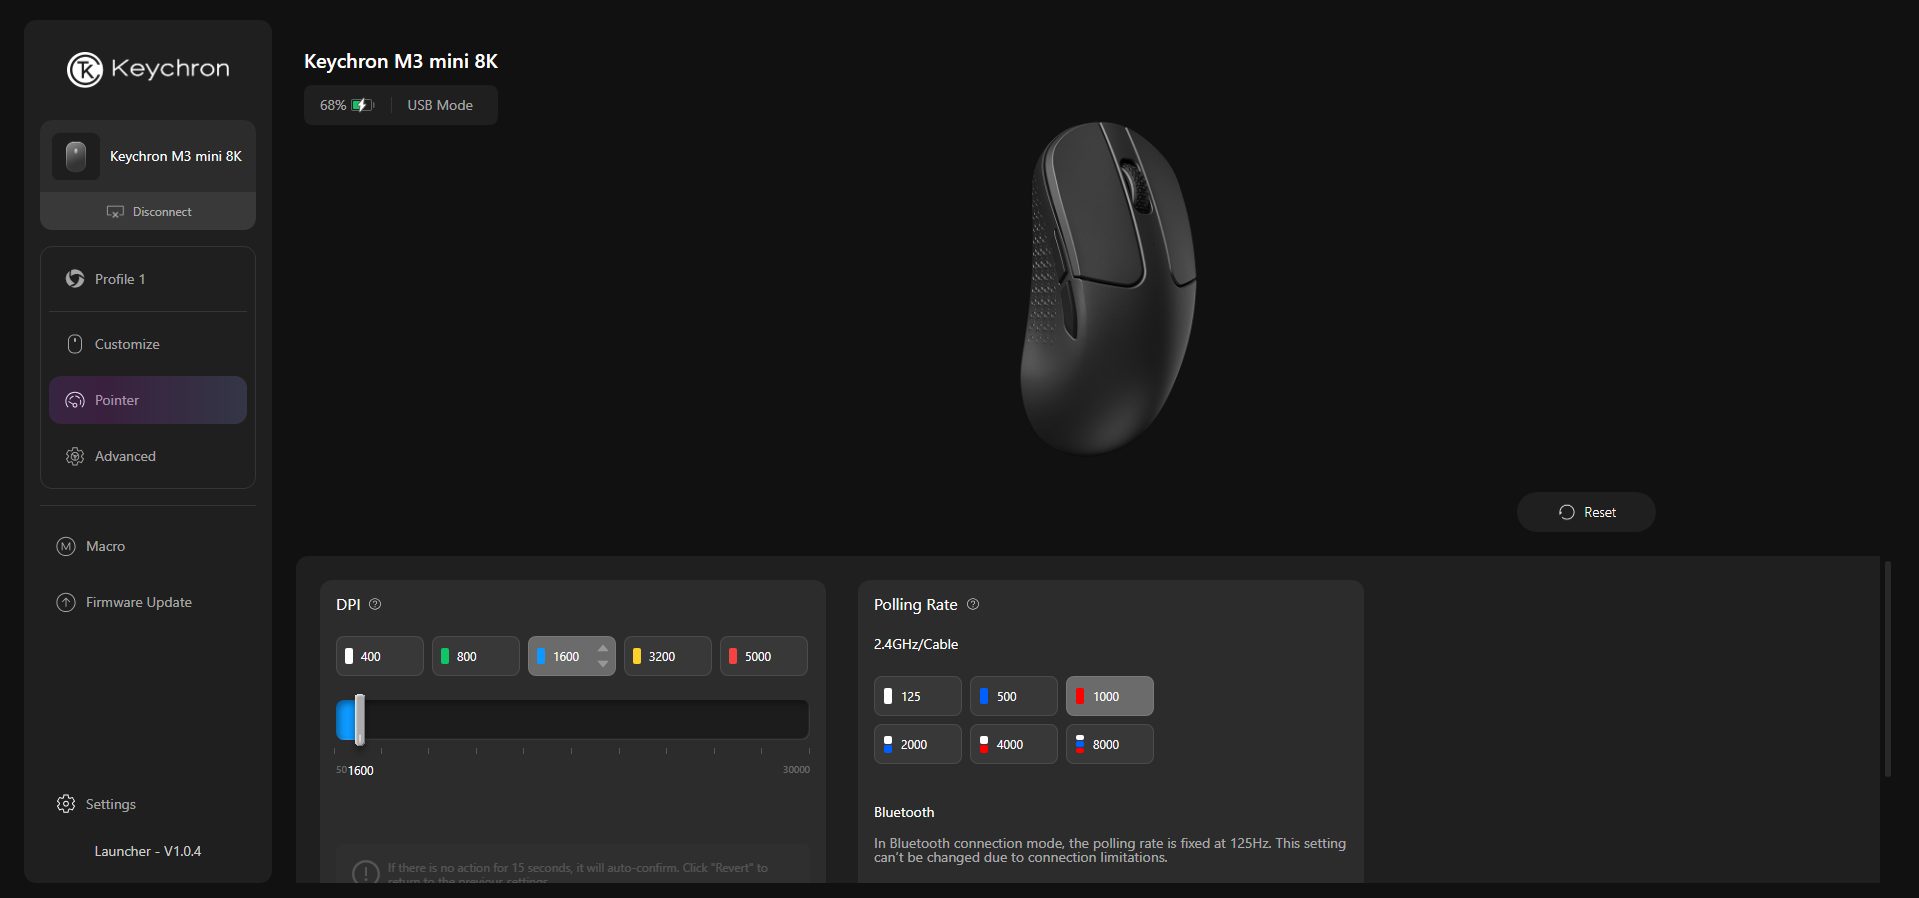The height and width of the screenshot is (898, 1919).
Task: Click the mouse thumbnail for Keychron M3 mini 8K
Action: (76, 156)
